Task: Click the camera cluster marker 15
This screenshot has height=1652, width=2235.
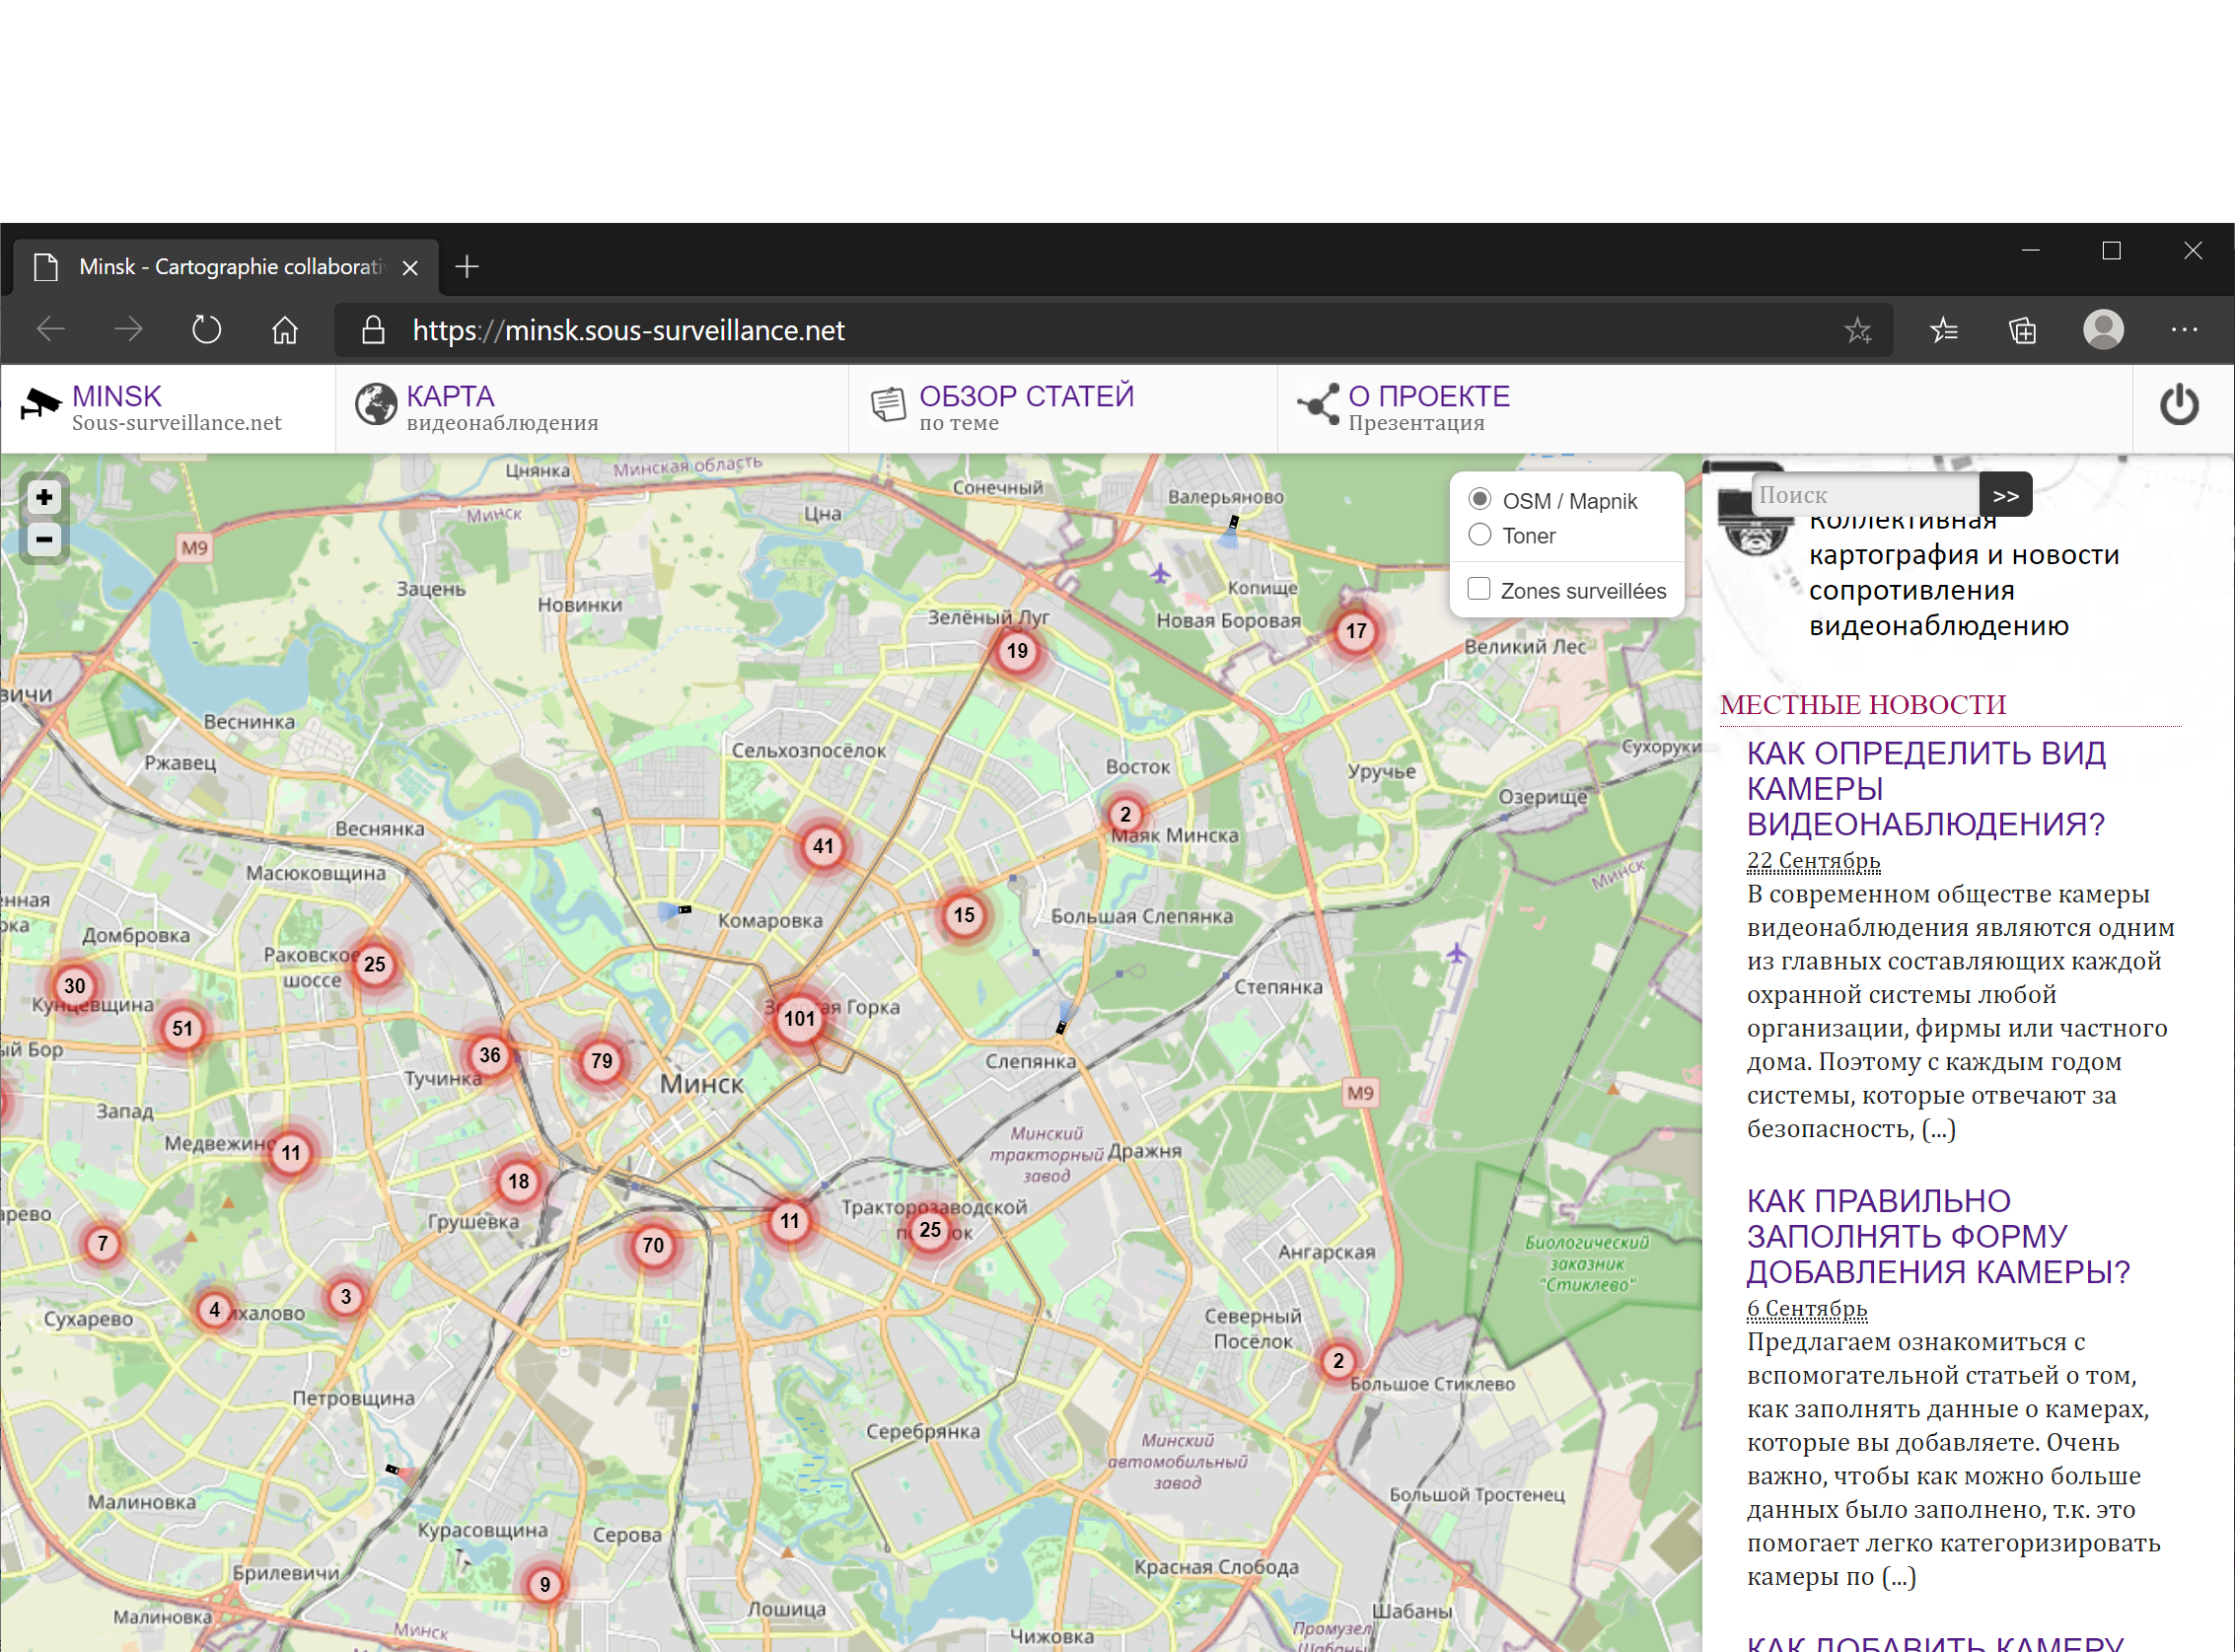Action: [x=963, y=915]
